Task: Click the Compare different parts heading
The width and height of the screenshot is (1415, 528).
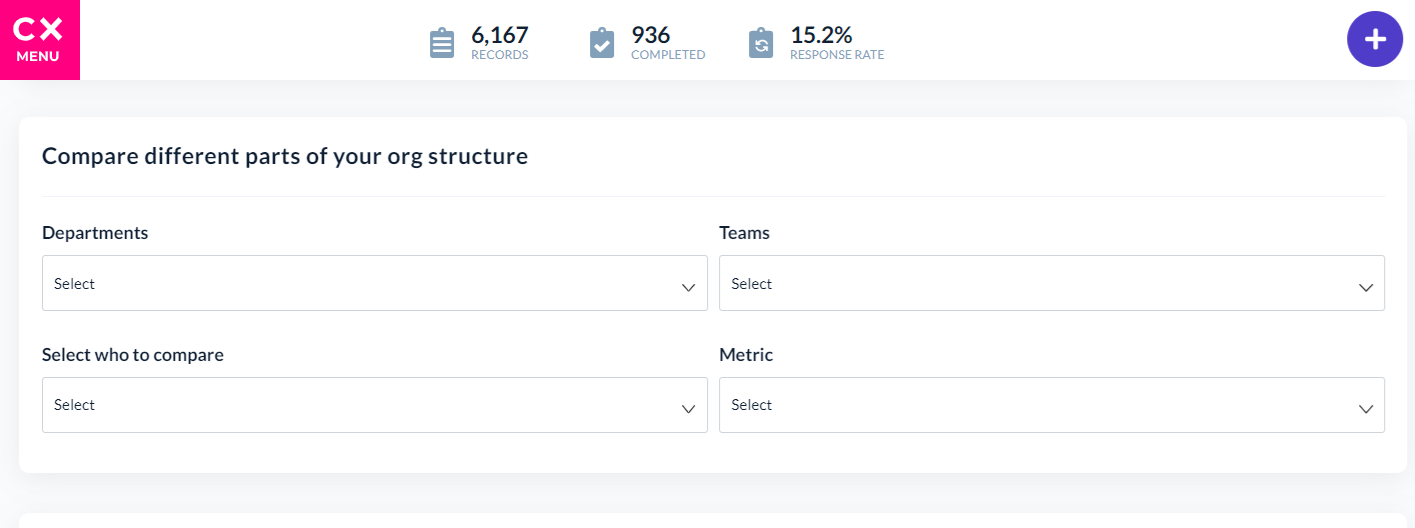Action: [x=285, y=157]
